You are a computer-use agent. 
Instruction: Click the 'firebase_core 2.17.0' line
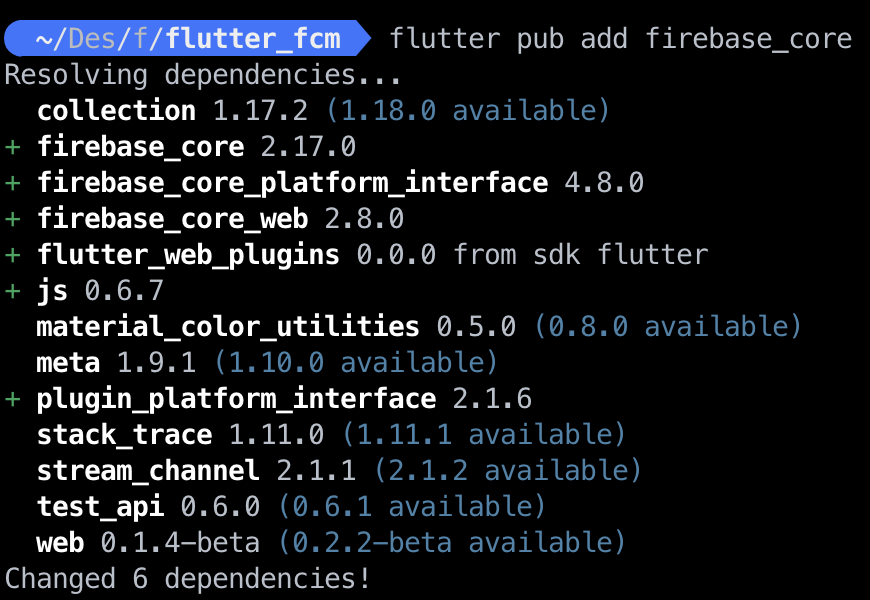click(196, 147)
